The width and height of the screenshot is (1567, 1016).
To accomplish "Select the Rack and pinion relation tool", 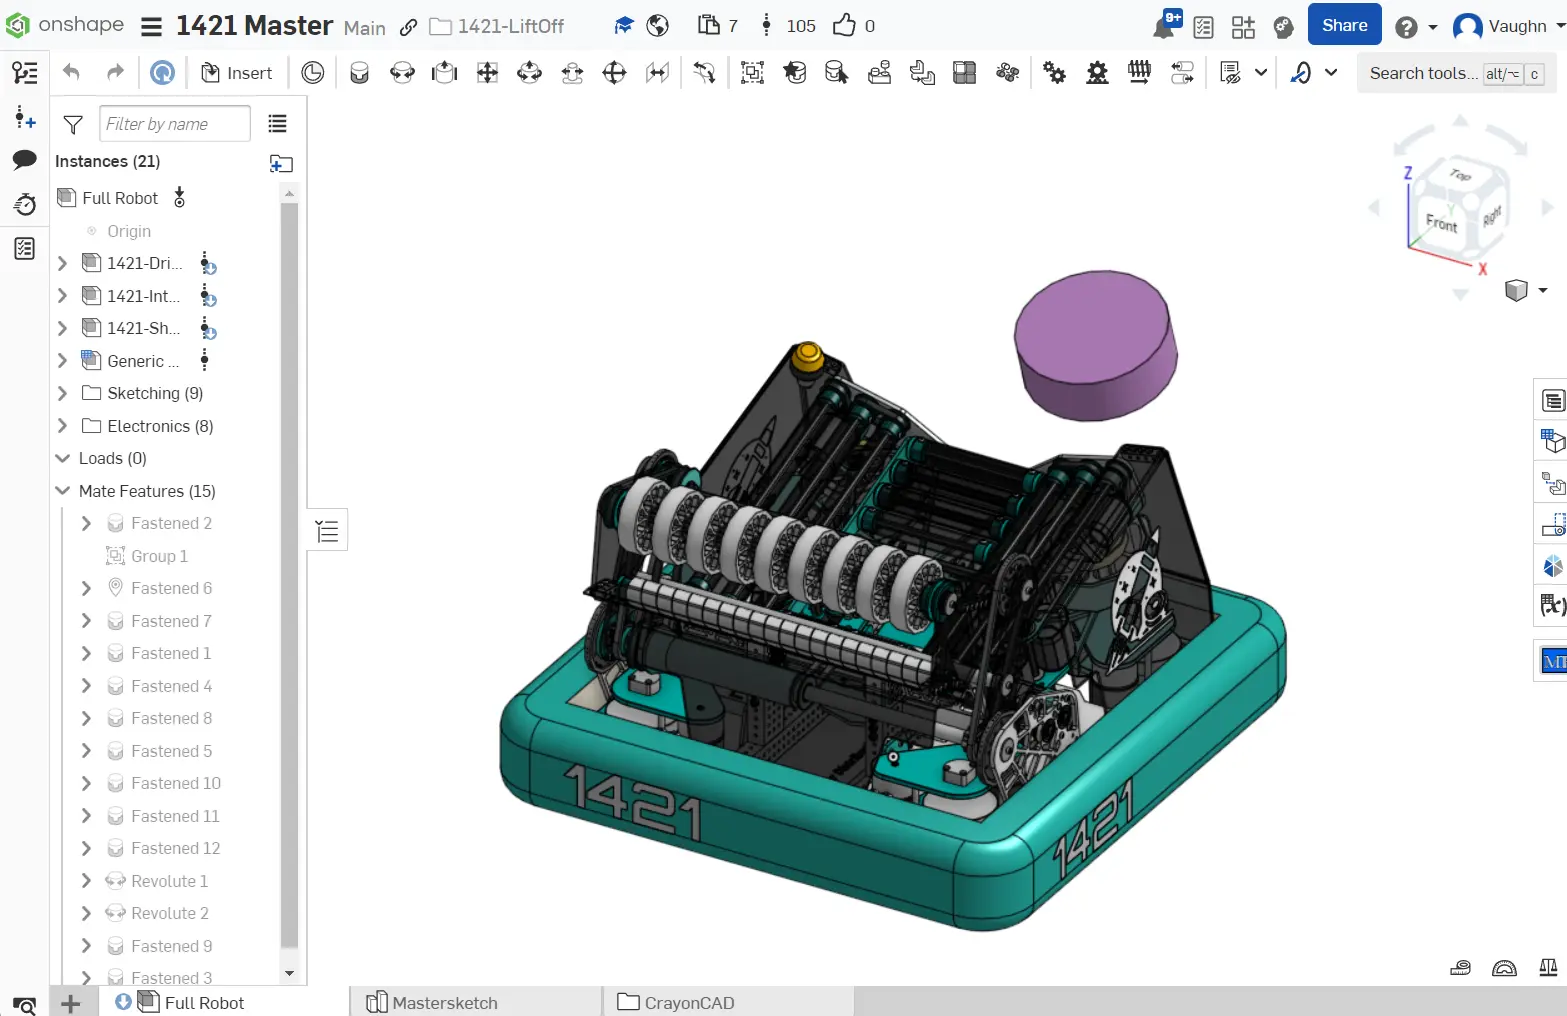I will click(x=1097, y=73).
